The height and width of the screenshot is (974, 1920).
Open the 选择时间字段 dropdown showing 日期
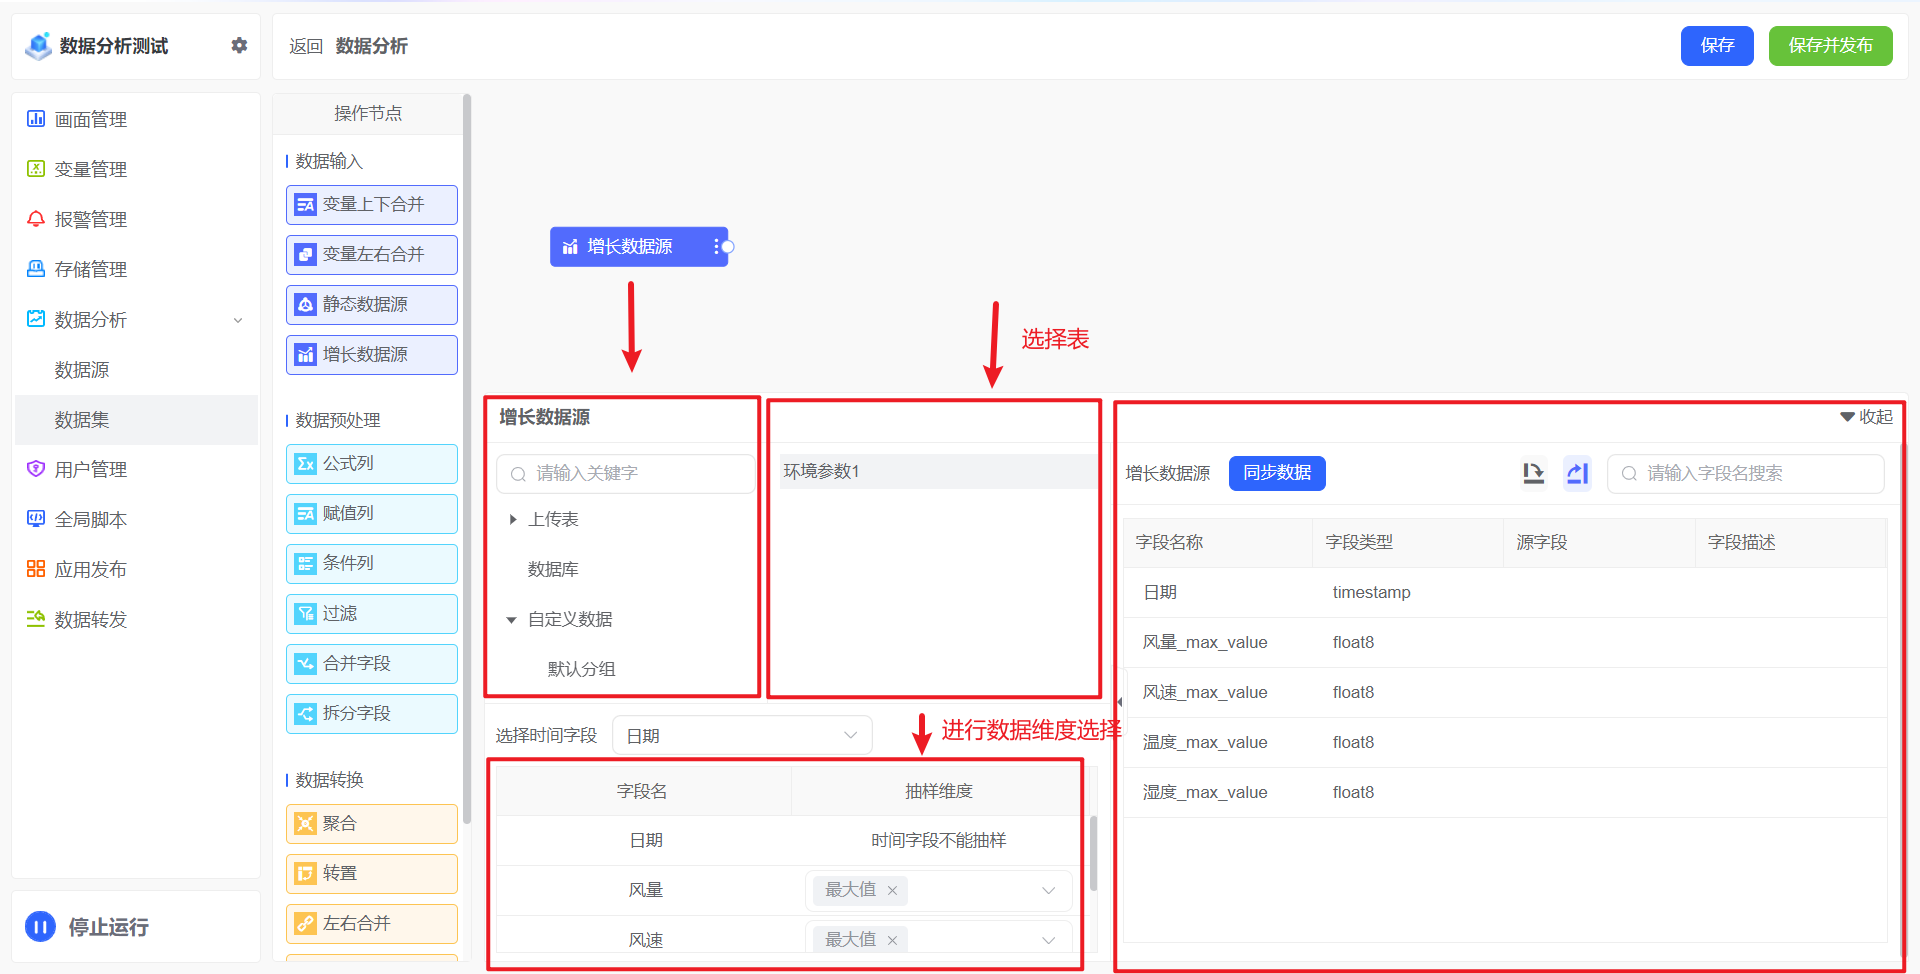click(x=741, y=734)
